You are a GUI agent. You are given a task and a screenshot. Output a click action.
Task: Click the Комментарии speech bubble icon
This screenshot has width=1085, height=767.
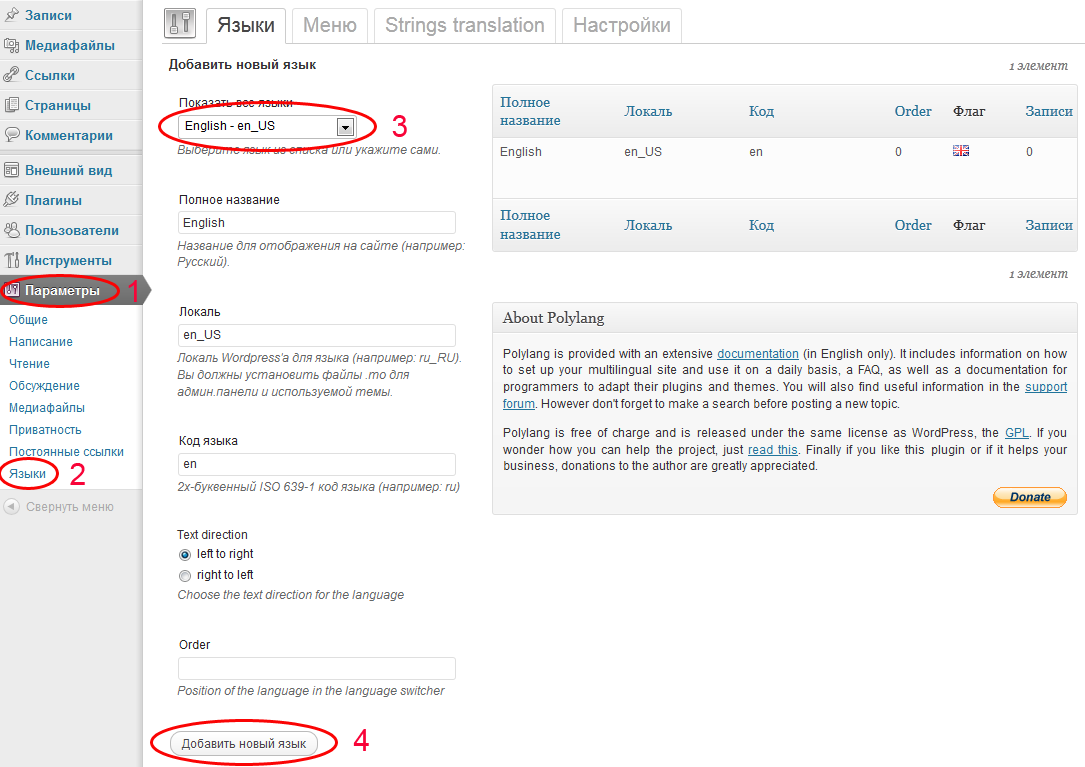point(11,135)
